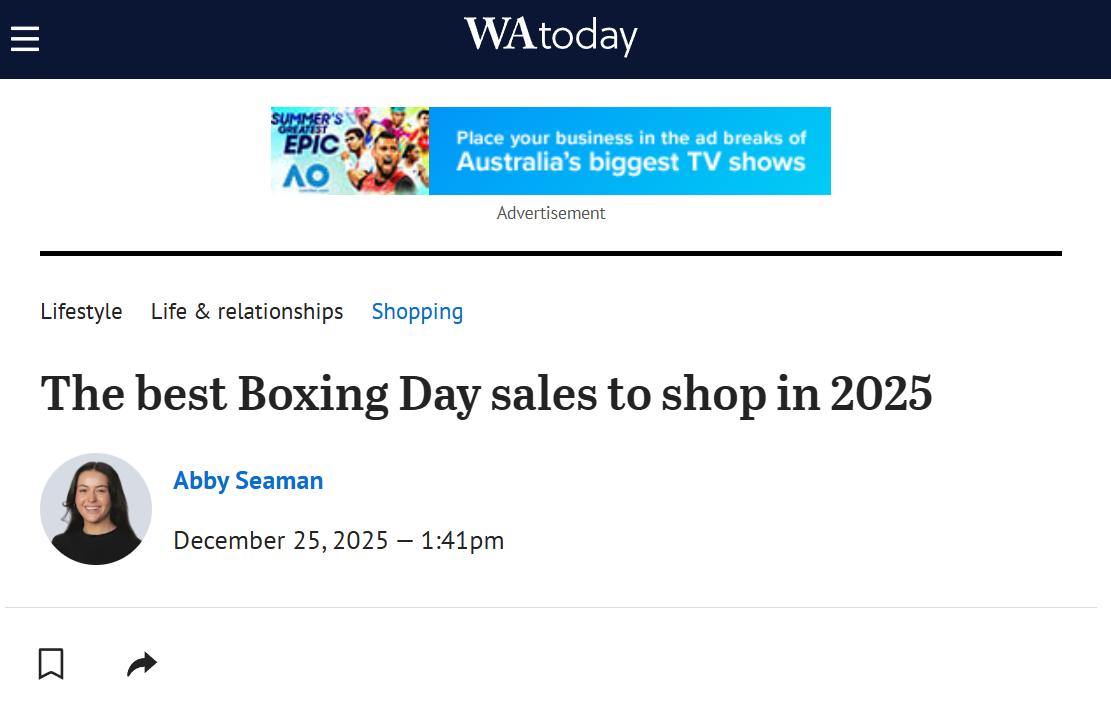
Task: Click "Place your business" ad text line
Action: 631,138
